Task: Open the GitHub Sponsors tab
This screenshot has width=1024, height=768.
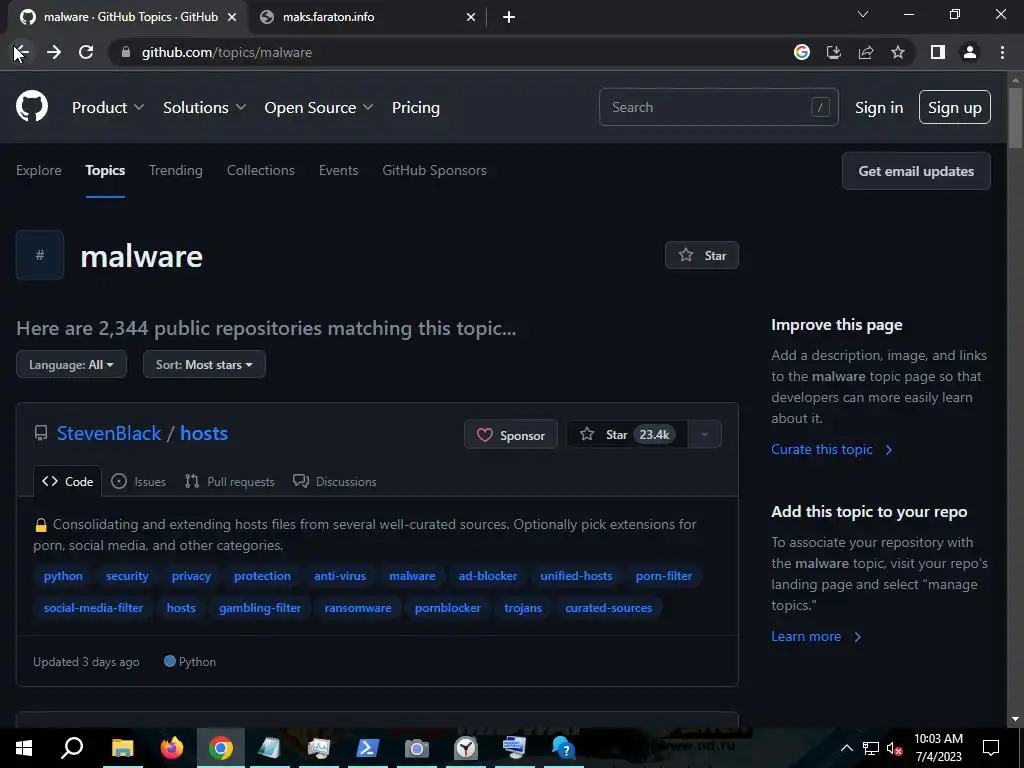Action: tap(434, 170)
